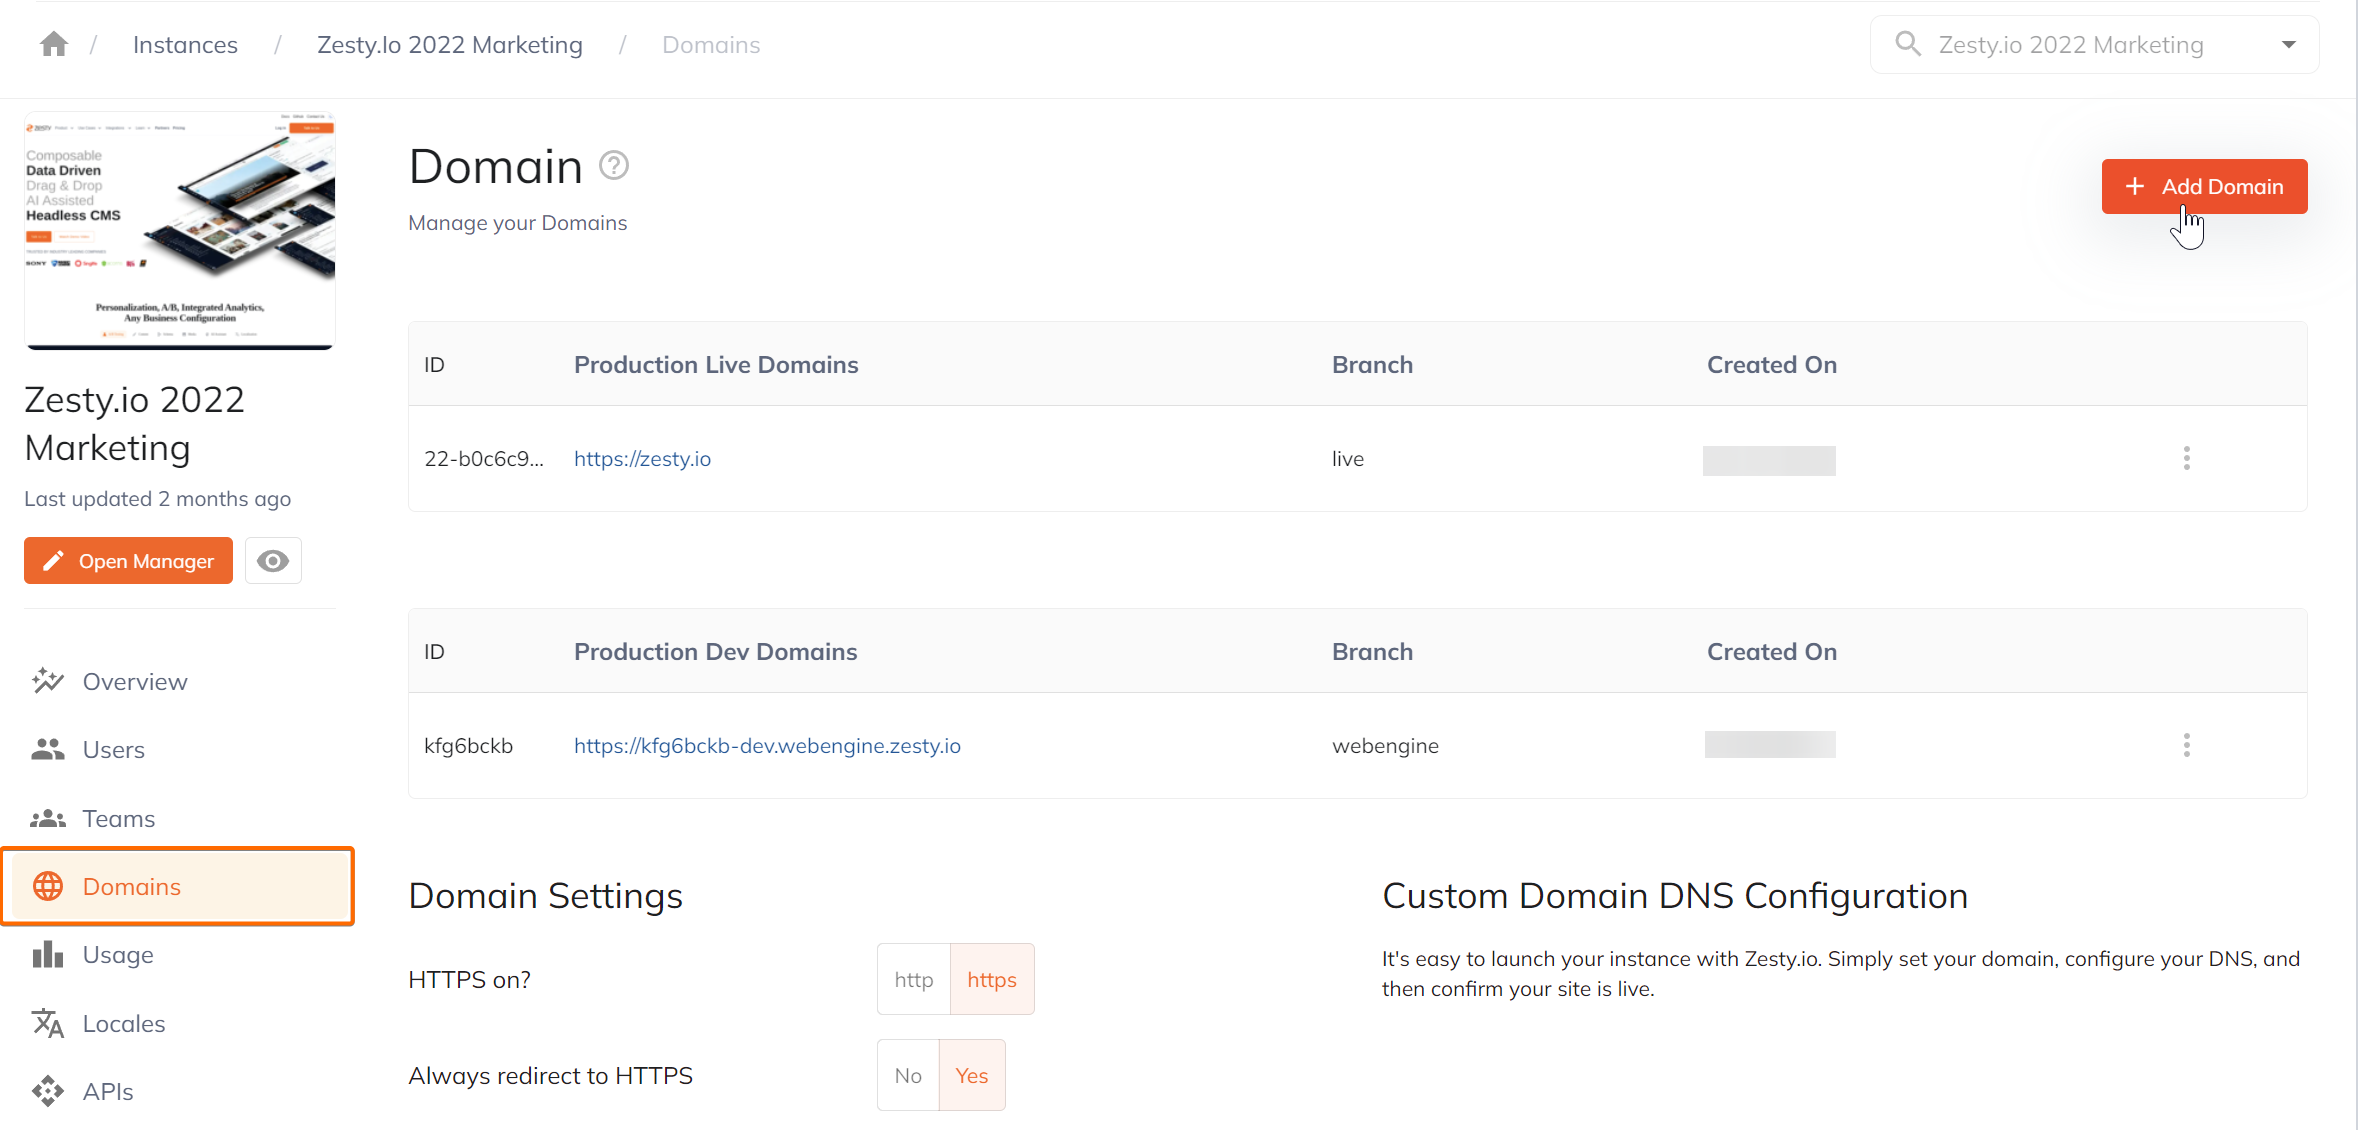The image size is (2358, 1130).
Task: Open three-dot menu for zesty.io row
Action: click(2187, 458)
